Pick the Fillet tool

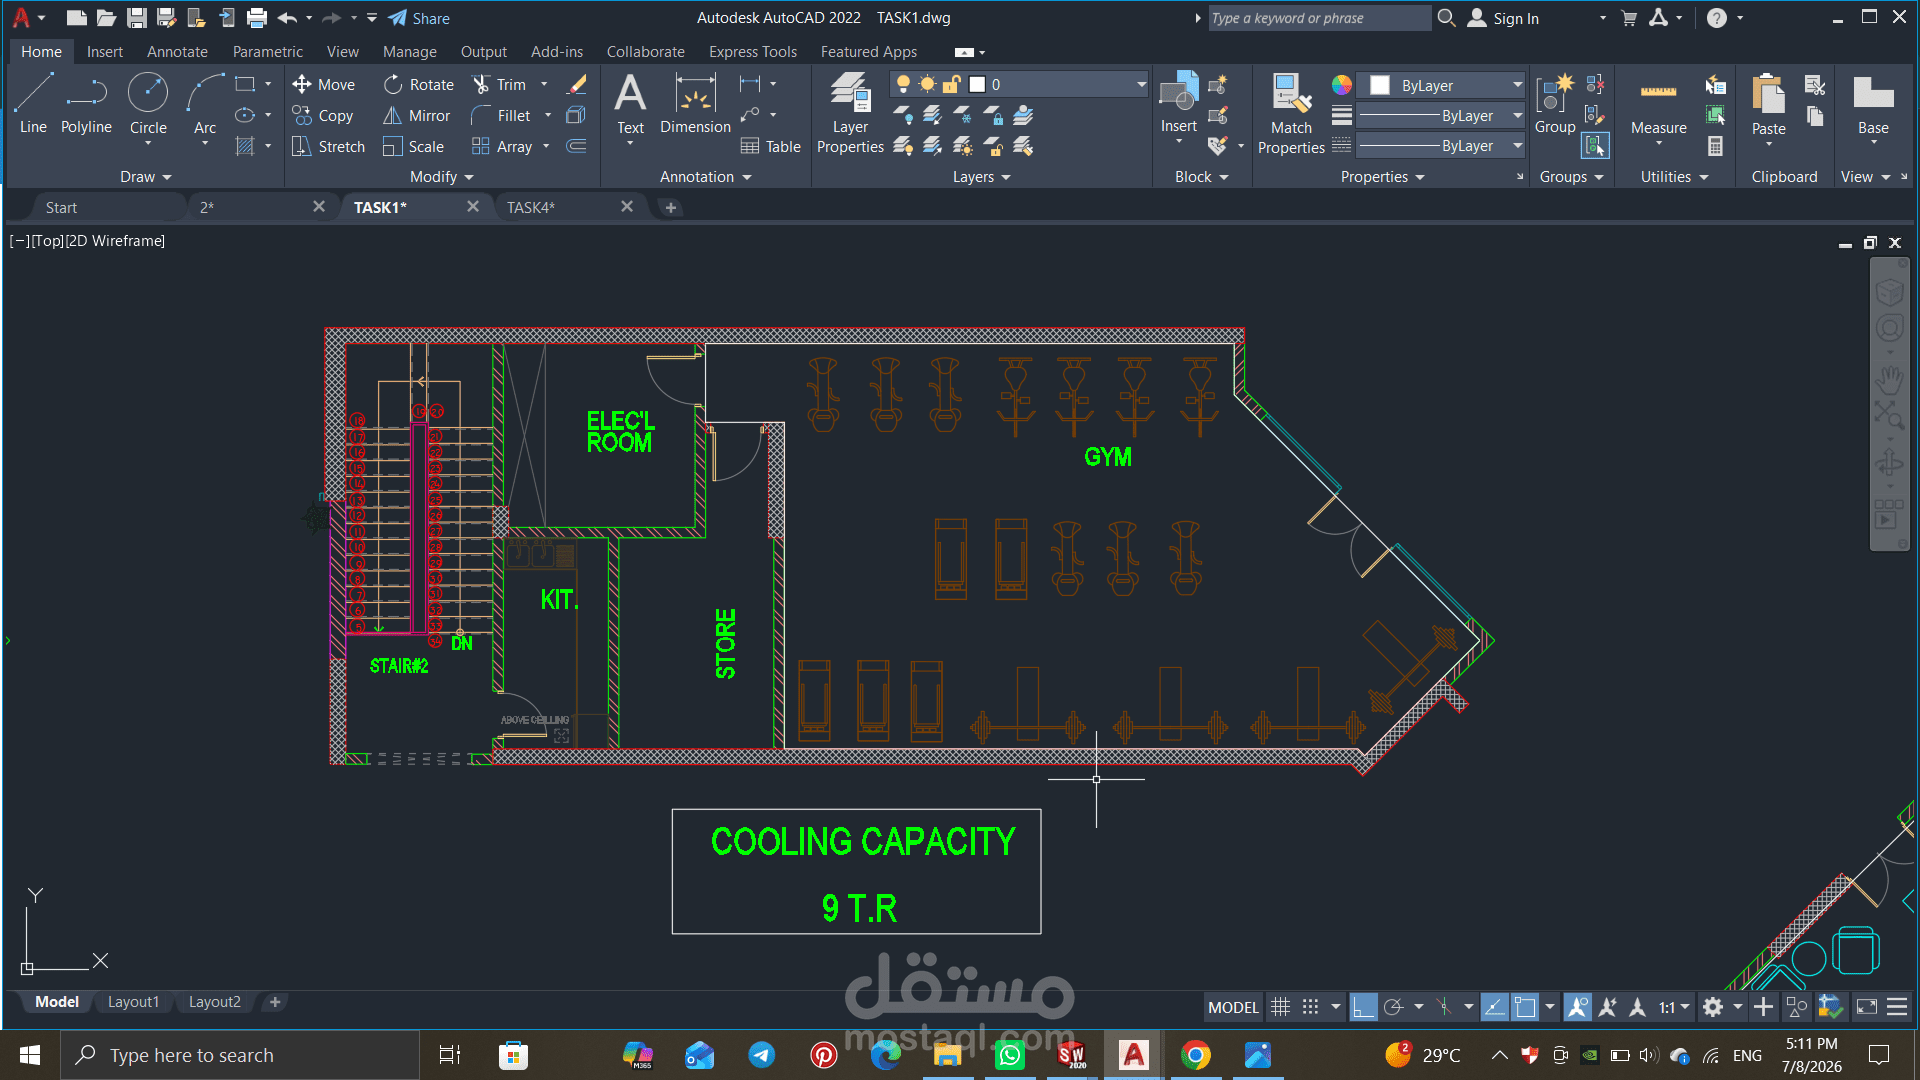point(501,116)
